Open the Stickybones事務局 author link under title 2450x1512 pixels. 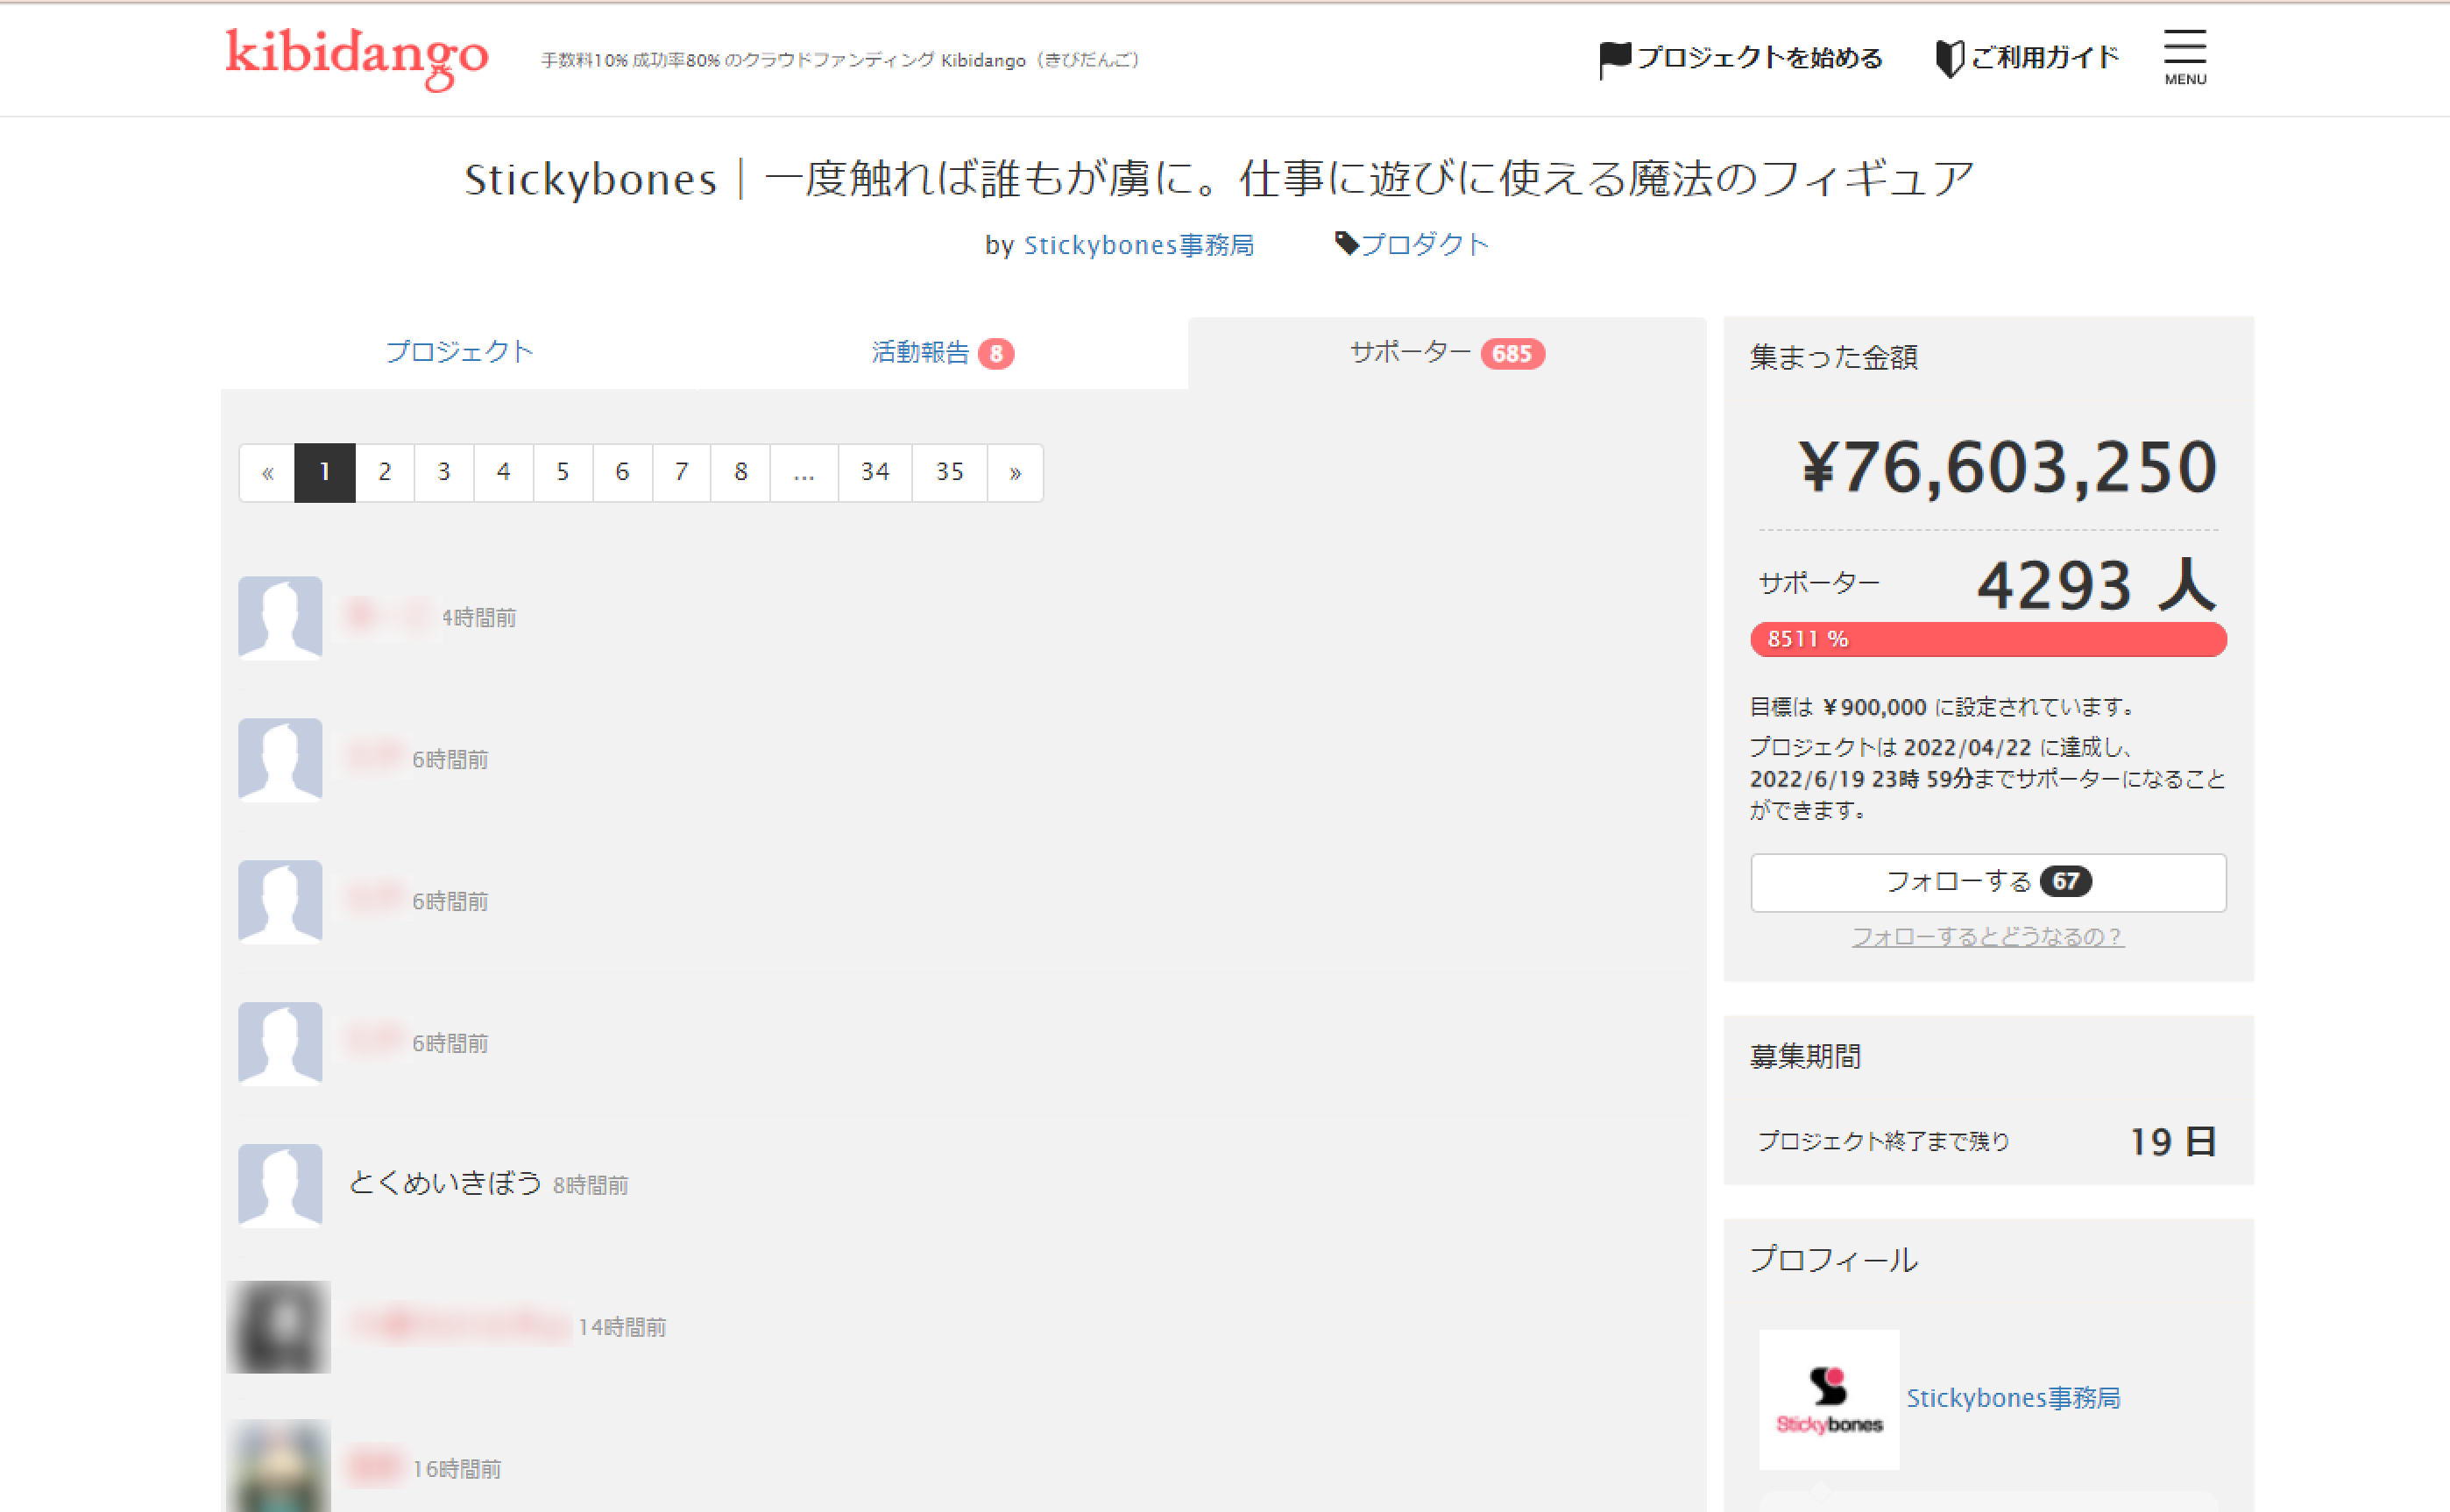pyautogui.click(x=1138, y=245)
